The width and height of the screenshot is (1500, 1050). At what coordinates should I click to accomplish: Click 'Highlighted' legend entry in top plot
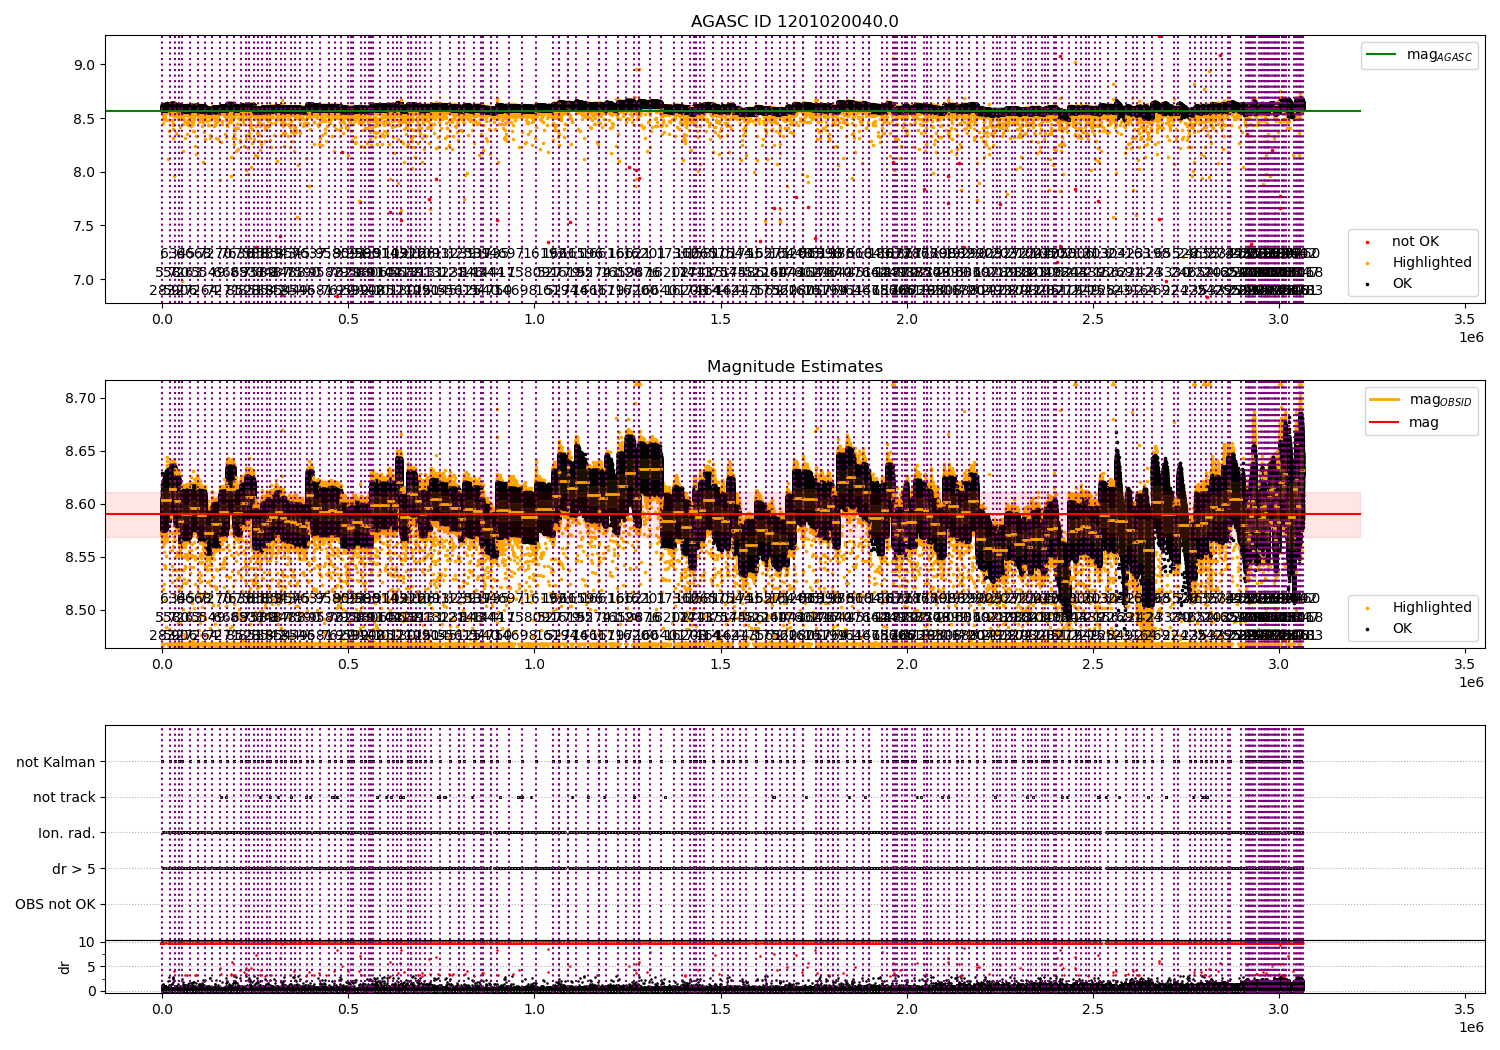tap(1431, 262)
